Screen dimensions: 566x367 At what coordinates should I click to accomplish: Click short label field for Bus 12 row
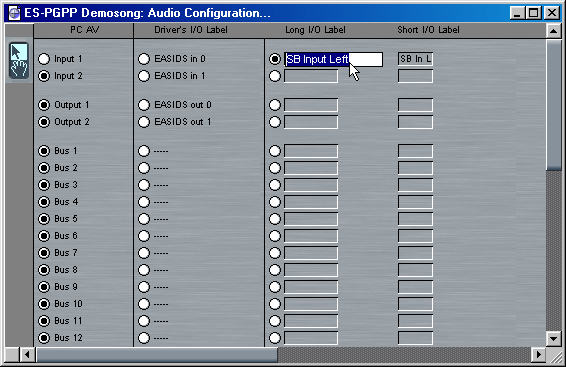415,338
